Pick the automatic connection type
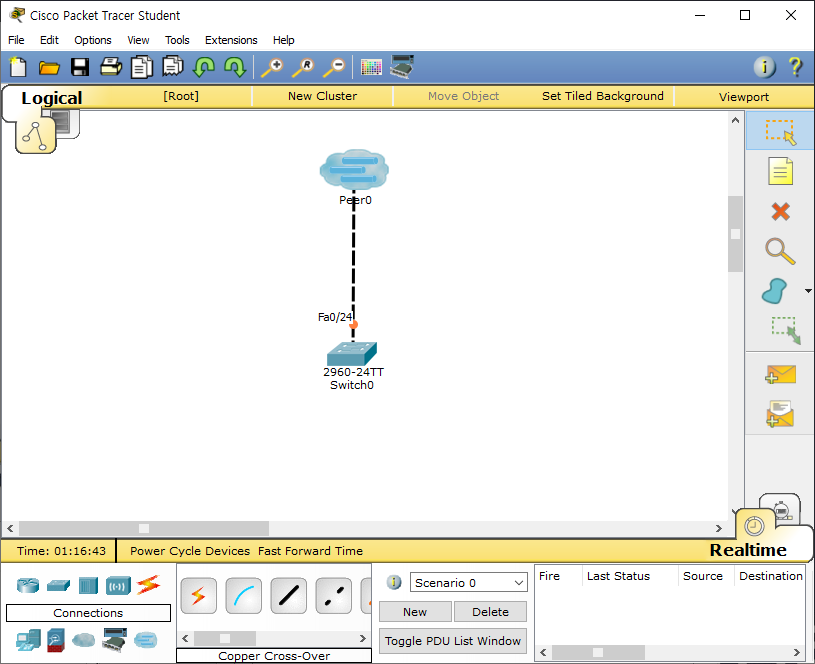This screenshot has width=815, height=664. pos(199,595)
